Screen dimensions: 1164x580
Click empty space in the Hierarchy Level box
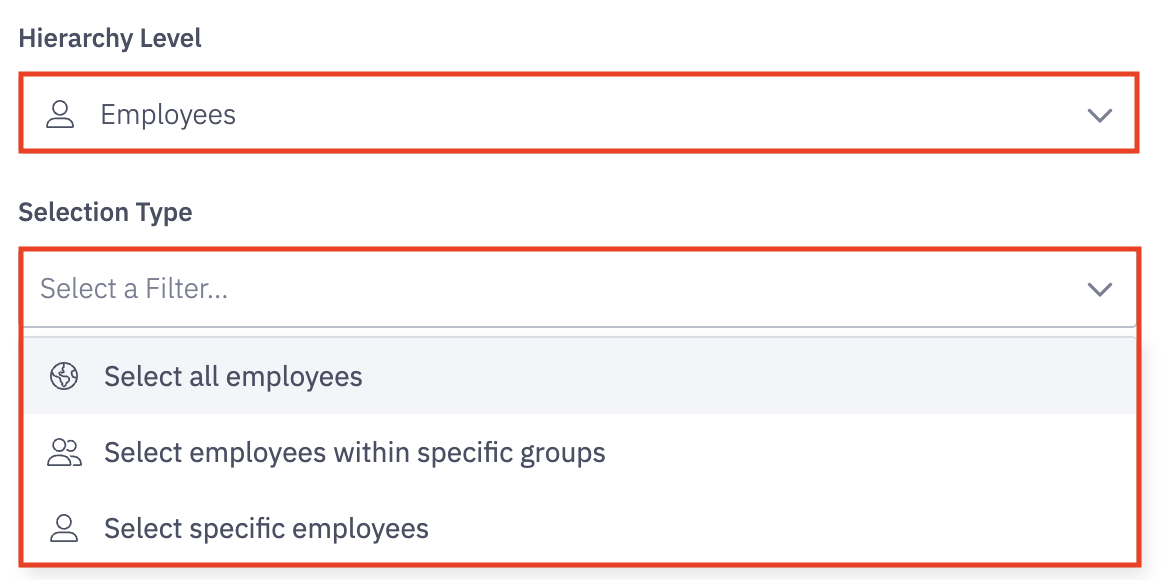click(x=650, y=115)
